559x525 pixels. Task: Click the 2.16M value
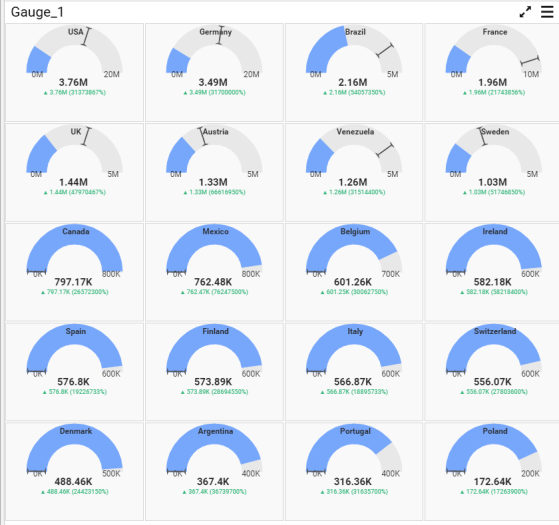353,83
